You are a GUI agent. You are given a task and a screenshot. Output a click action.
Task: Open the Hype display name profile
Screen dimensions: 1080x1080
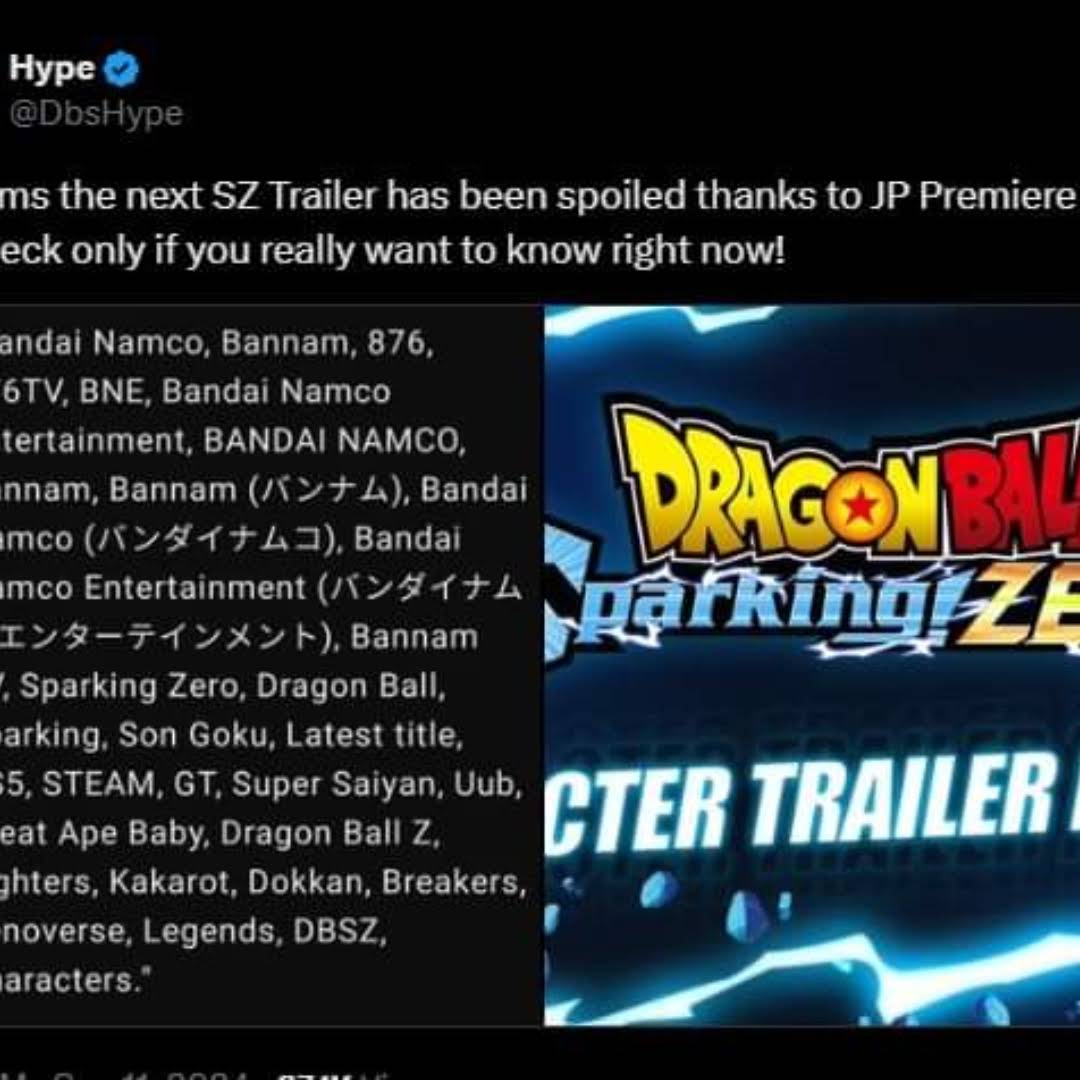(x=52, y=70)
